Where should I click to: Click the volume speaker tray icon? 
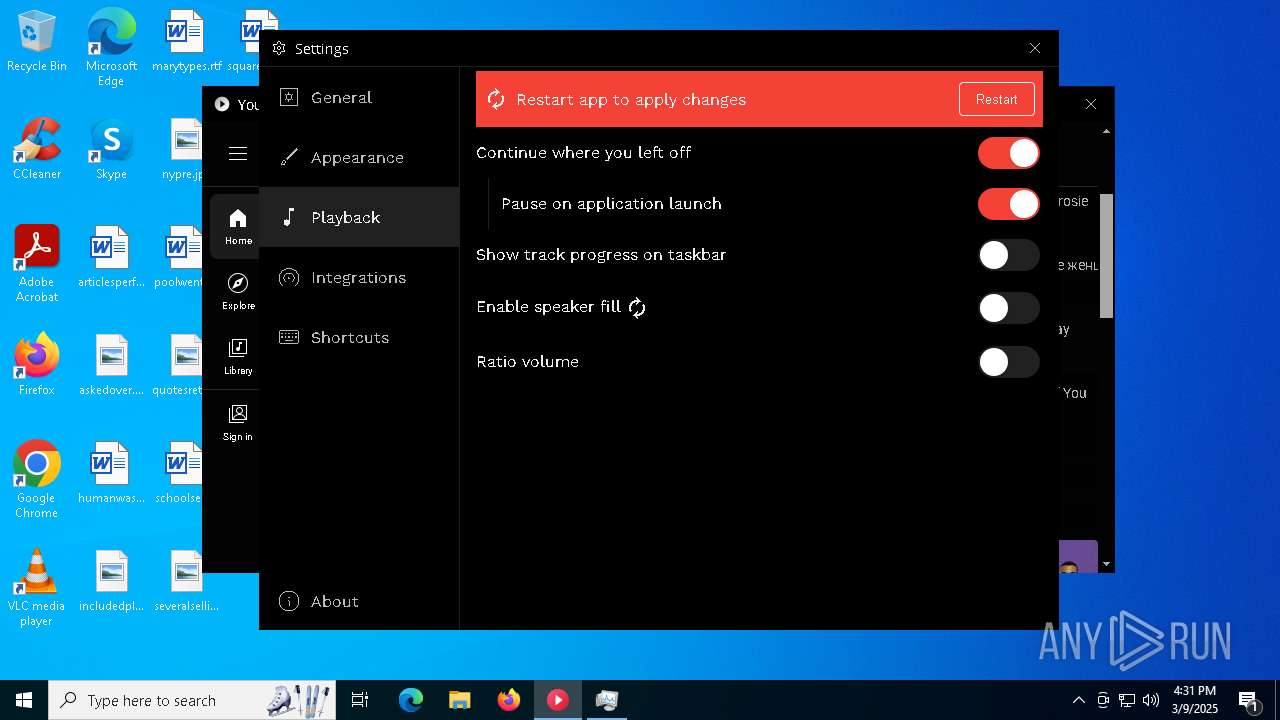tap(1151, 700)
